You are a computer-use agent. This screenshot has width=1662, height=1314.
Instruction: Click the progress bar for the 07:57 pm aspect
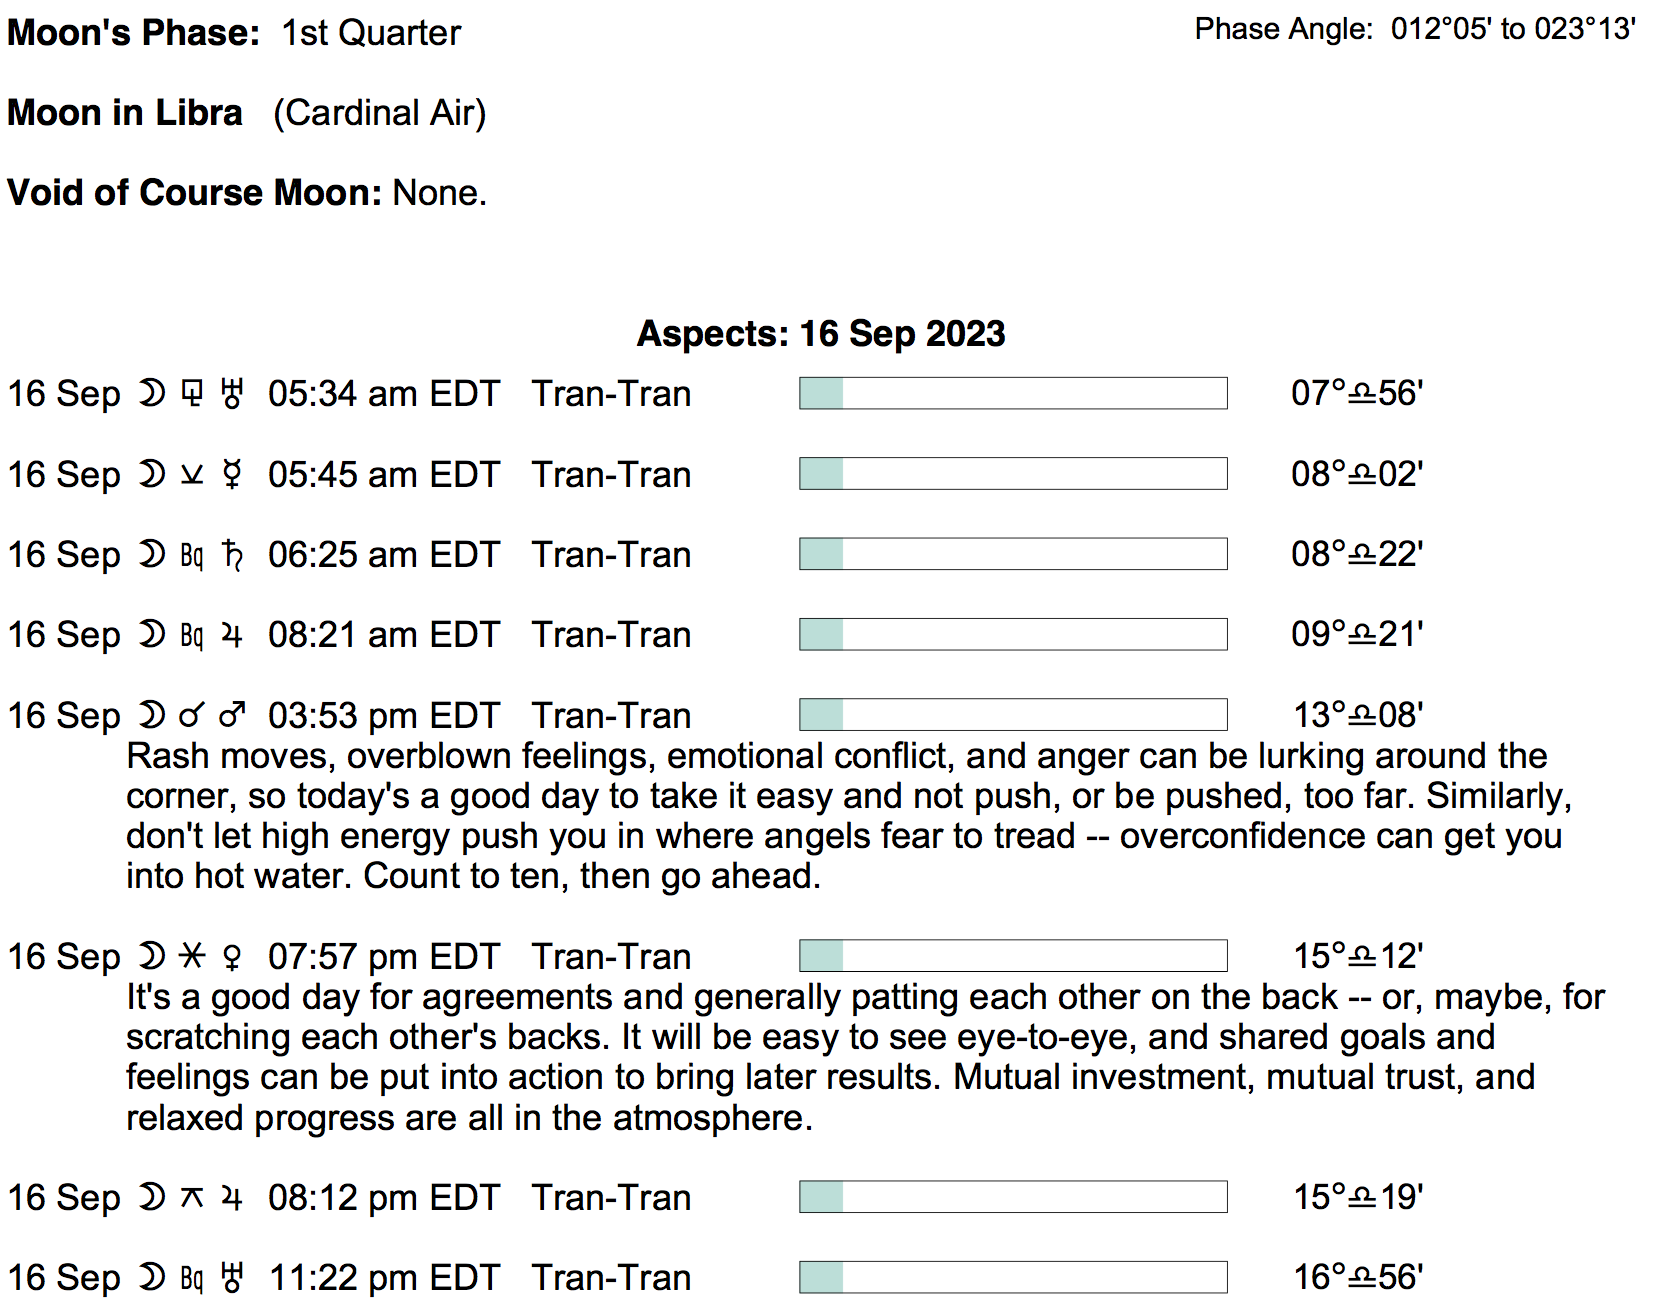tap(1013, 956)
